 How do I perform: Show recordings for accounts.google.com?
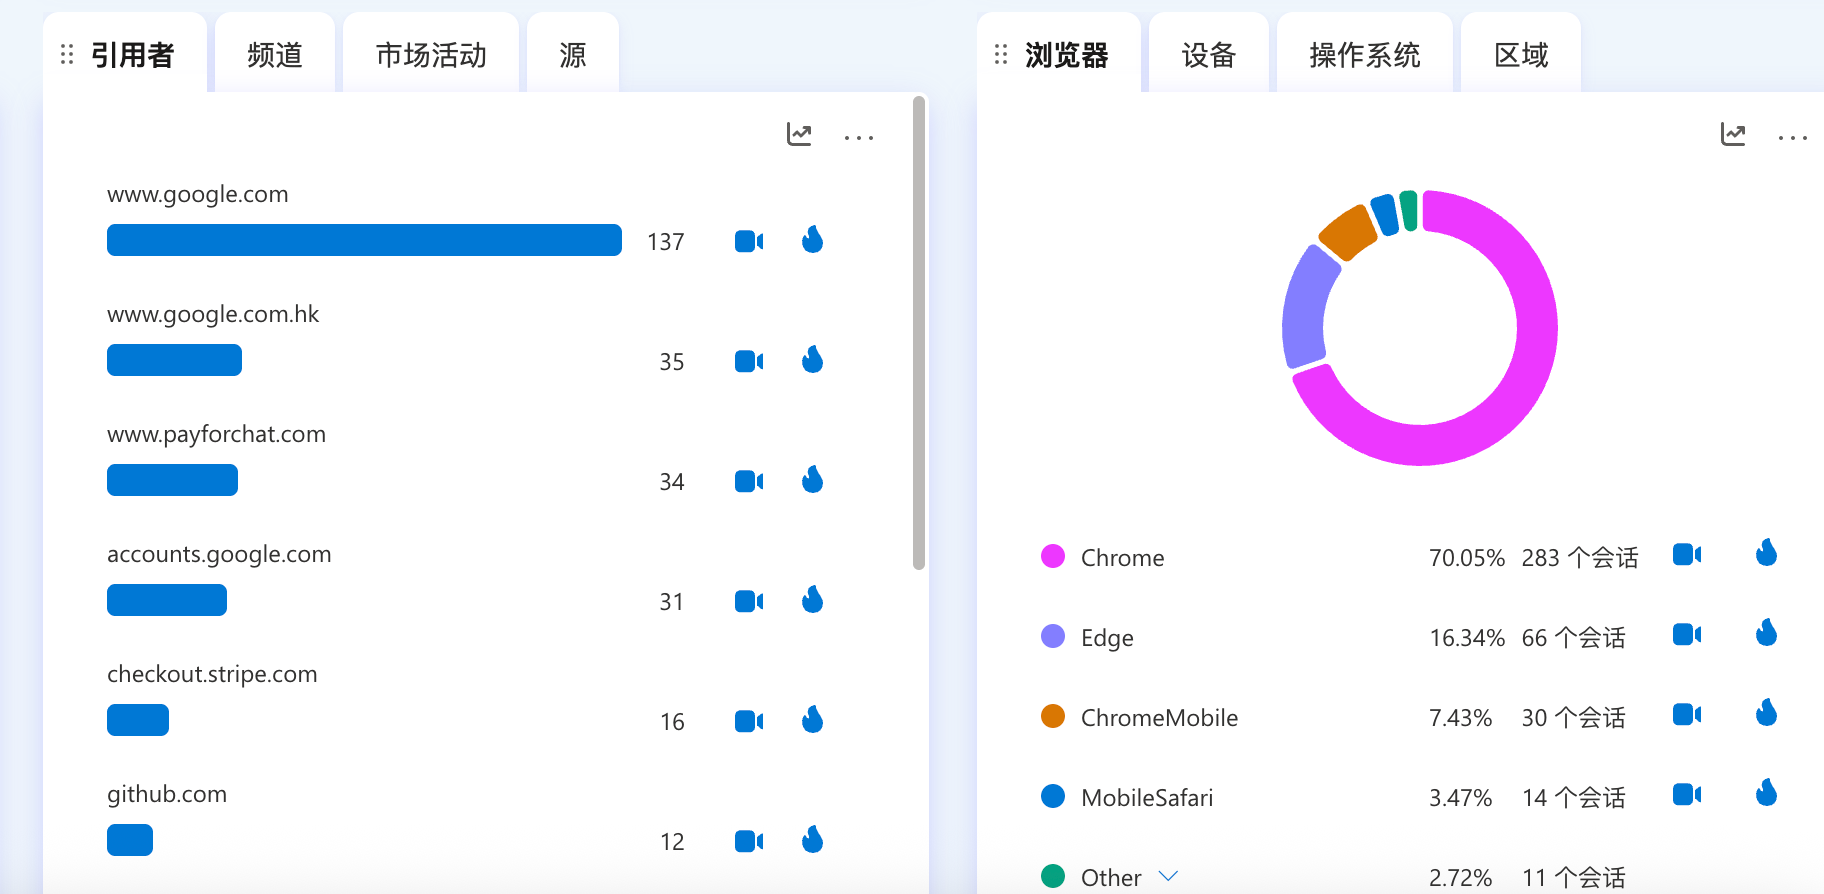(x=749, y=601)
